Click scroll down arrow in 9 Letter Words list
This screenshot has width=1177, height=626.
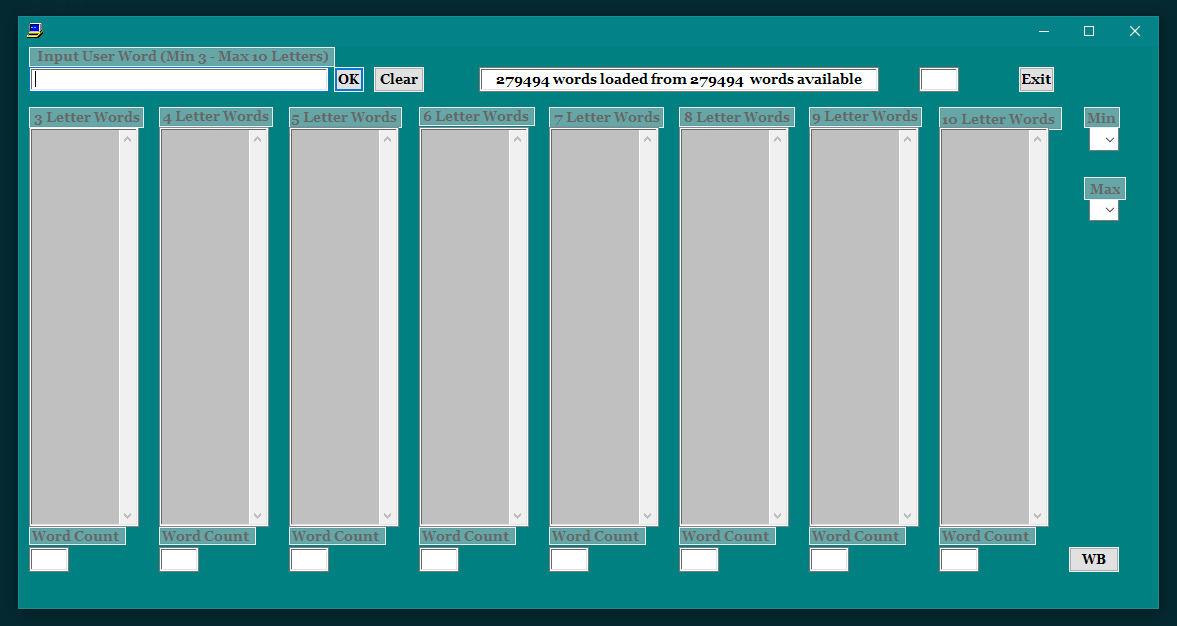pos(907,516)
